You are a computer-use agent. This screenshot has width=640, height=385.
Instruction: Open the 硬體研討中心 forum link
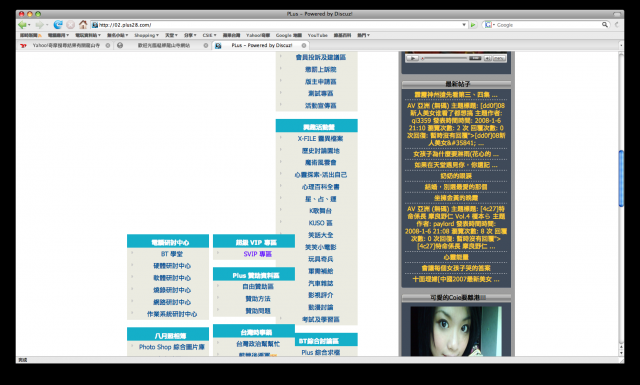pos(172,266)
